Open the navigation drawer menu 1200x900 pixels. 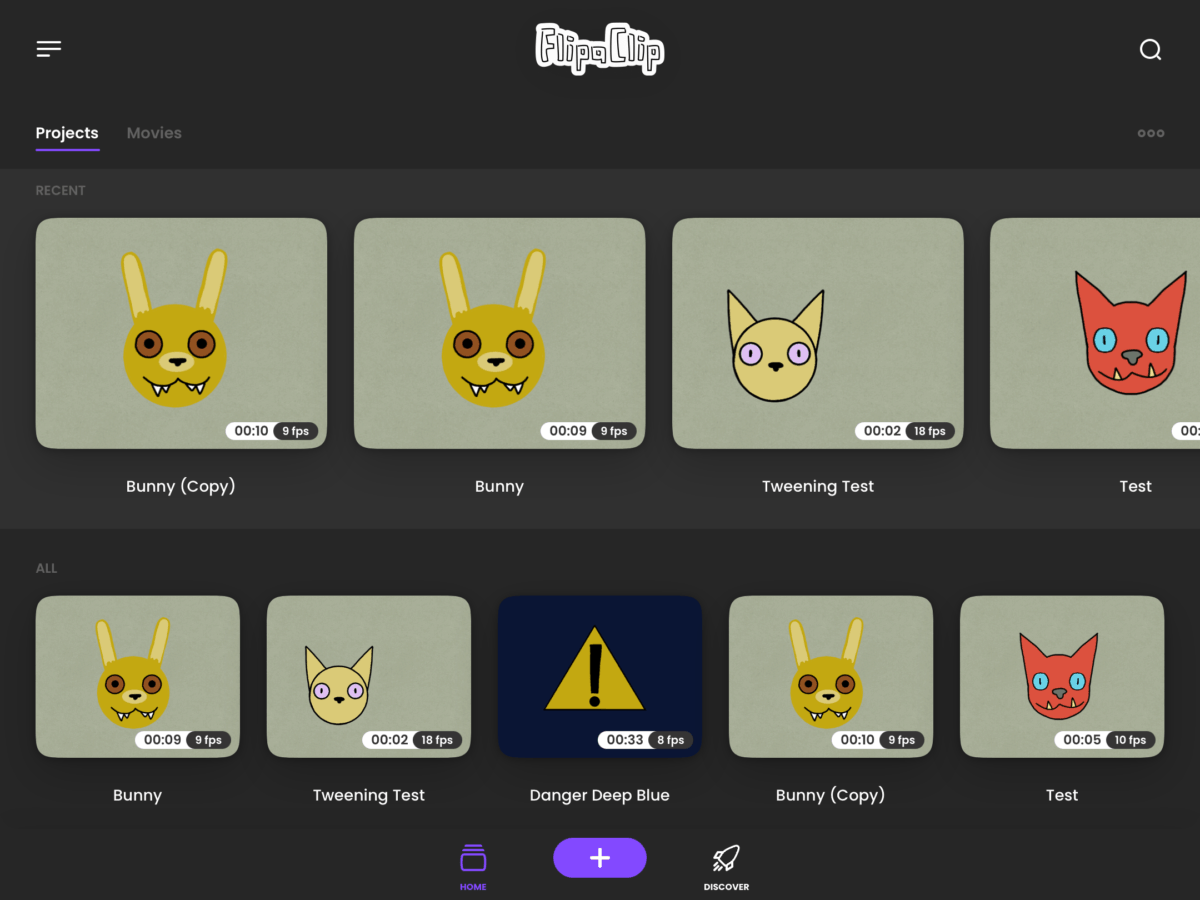[48, 48]
